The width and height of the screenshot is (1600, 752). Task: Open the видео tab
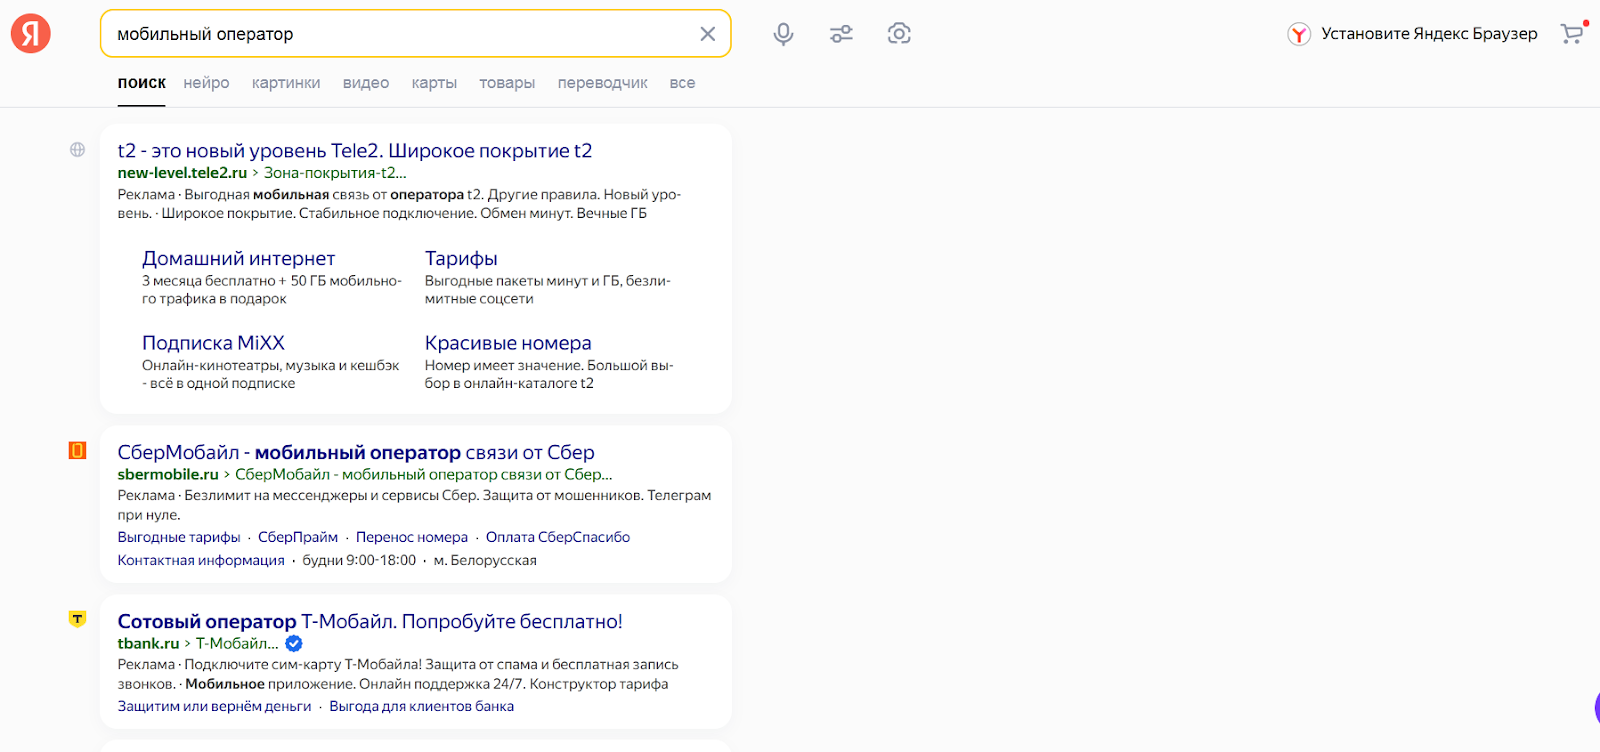tap(366, 83)
